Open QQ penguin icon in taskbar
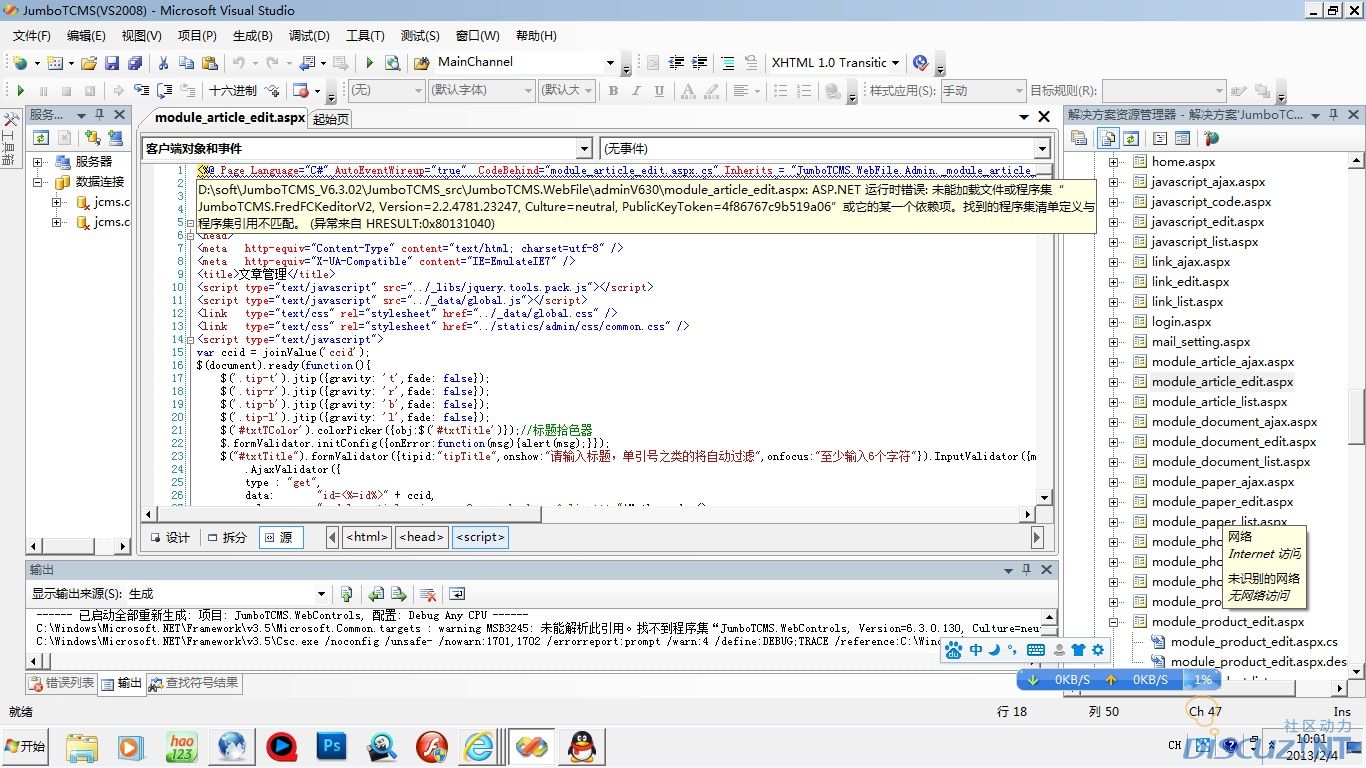This screenshot has width=1366, height=768. (x=579, y=746)
